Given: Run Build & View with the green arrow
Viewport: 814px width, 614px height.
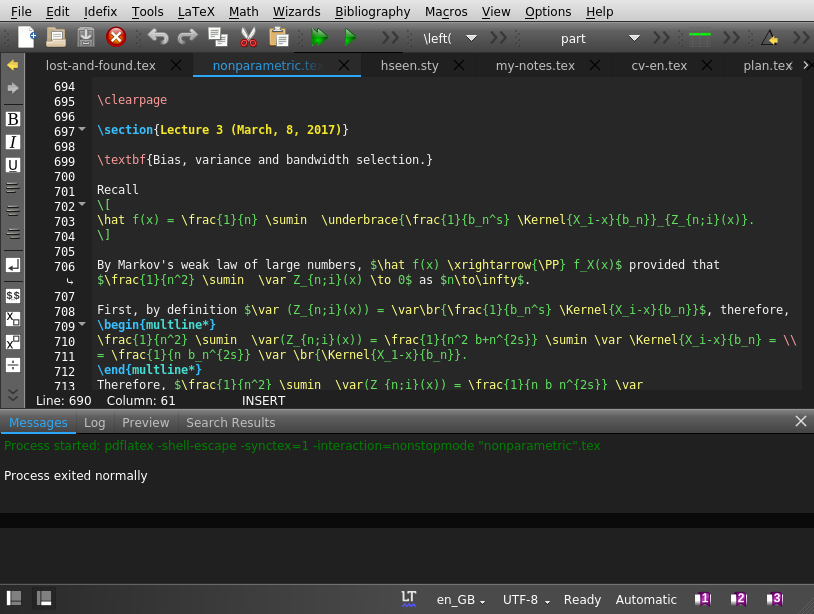Looking at the screenshot, I should pyautogui.click(x=320, y=38).
